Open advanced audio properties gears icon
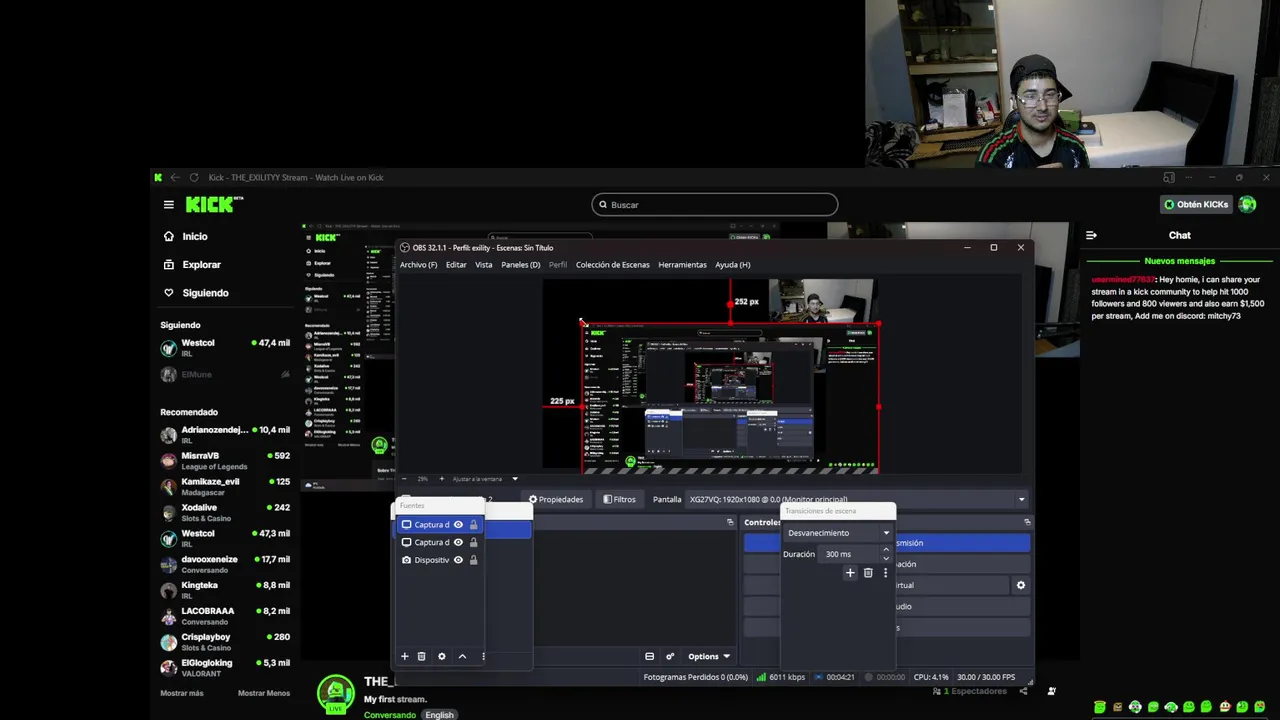The height and width of the screenshot is (720, 1280). pos(670,656)
